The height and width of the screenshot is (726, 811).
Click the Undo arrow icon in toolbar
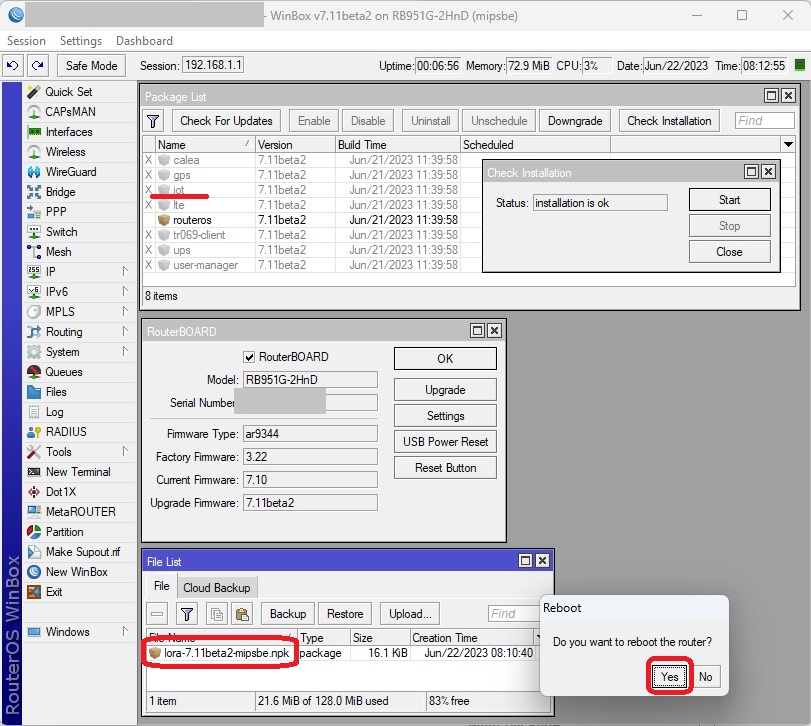click(x=12, y=66)
